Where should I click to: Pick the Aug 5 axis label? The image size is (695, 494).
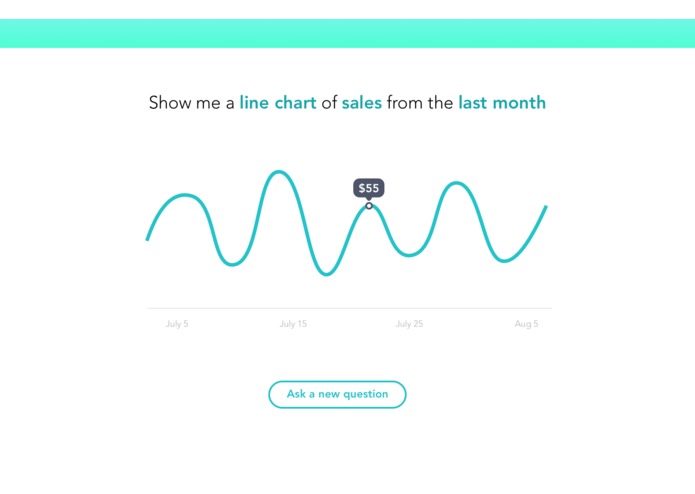(x=526, y=324)
